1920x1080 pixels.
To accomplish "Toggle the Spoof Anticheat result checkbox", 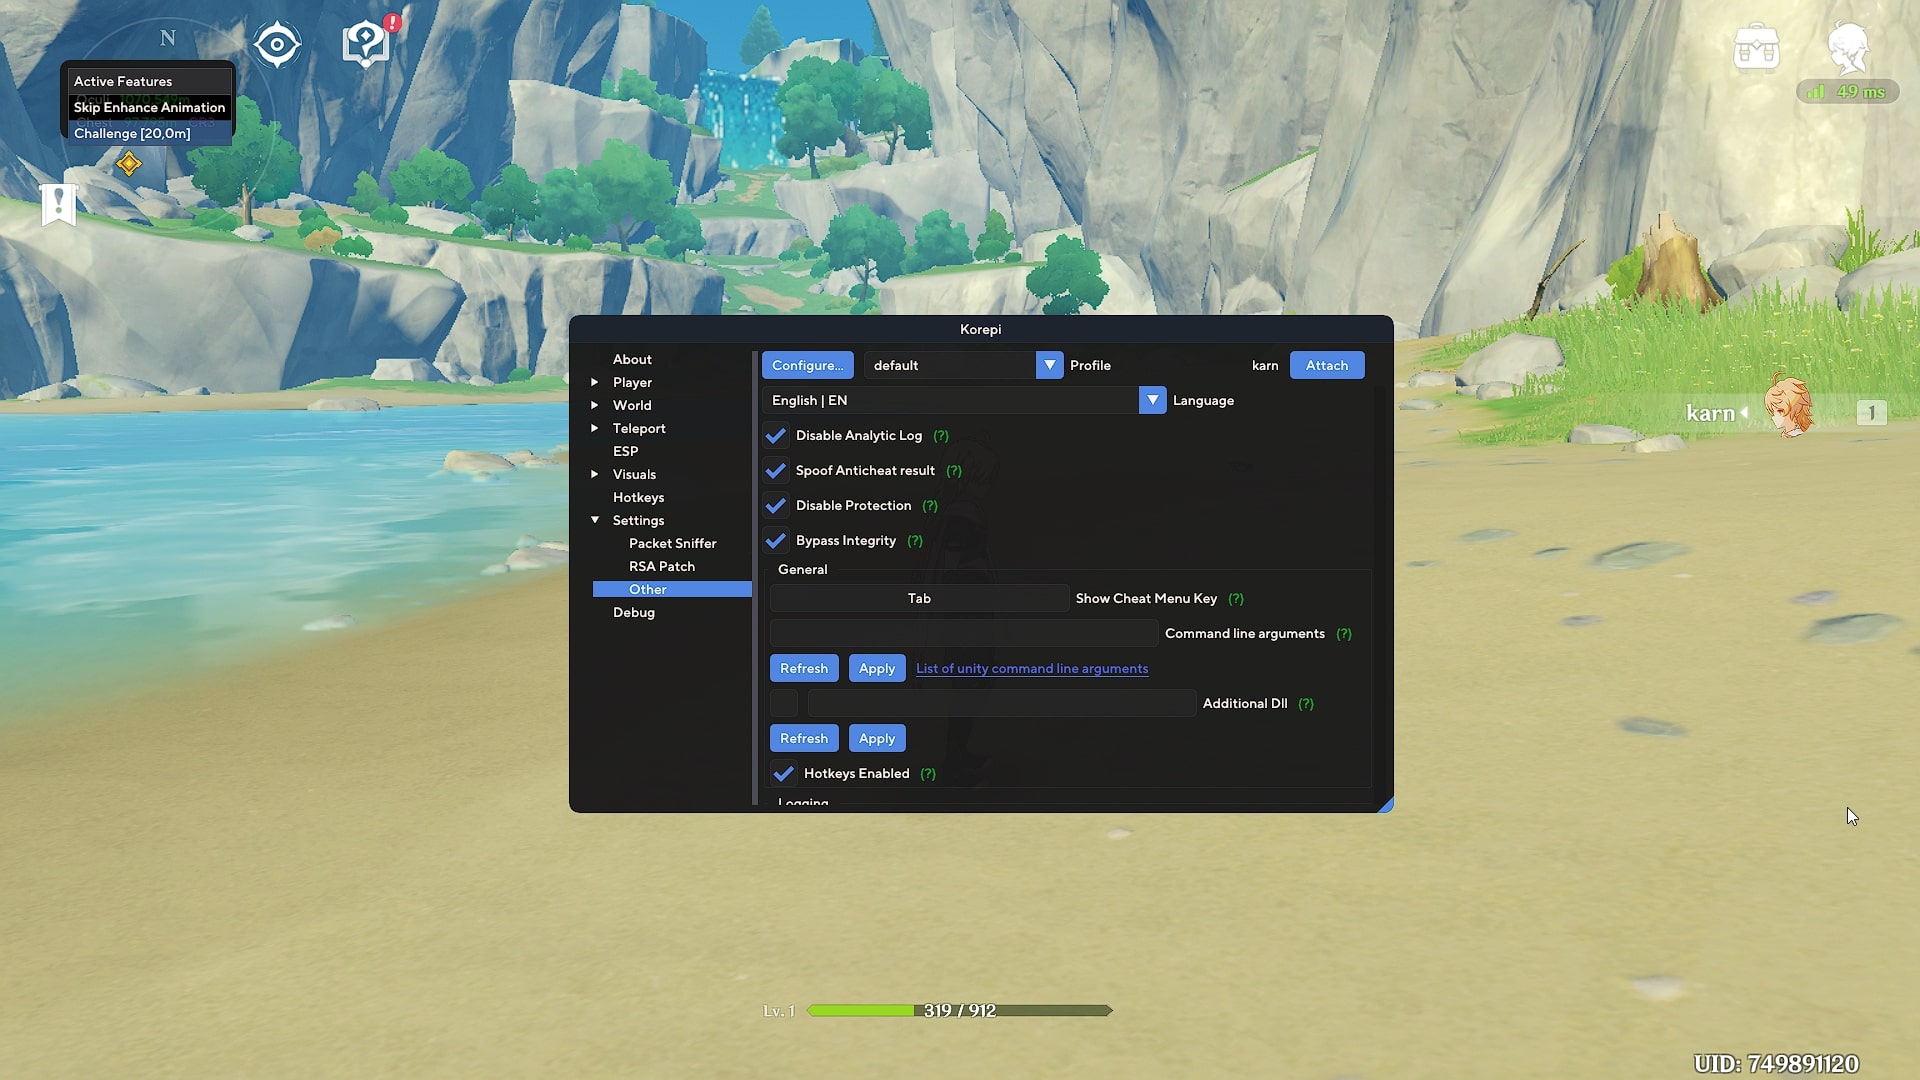I will [777, 469].
